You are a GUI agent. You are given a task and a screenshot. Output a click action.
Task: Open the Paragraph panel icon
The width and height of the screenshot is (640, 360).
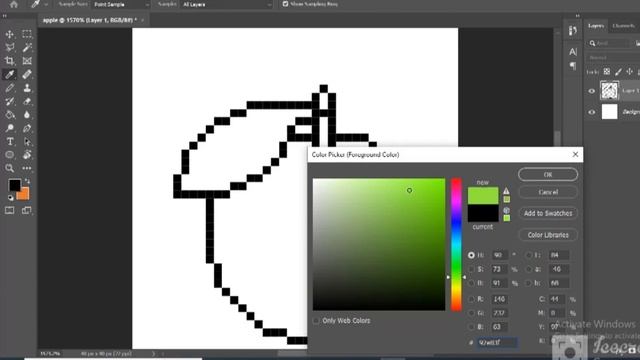pos(573,65)
